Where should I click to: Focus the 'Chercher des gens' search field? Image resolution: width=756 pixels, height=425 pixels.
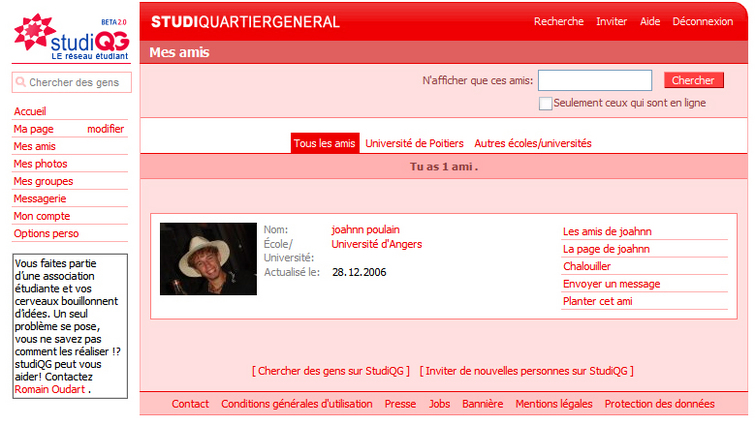click(x=74, y=82)
